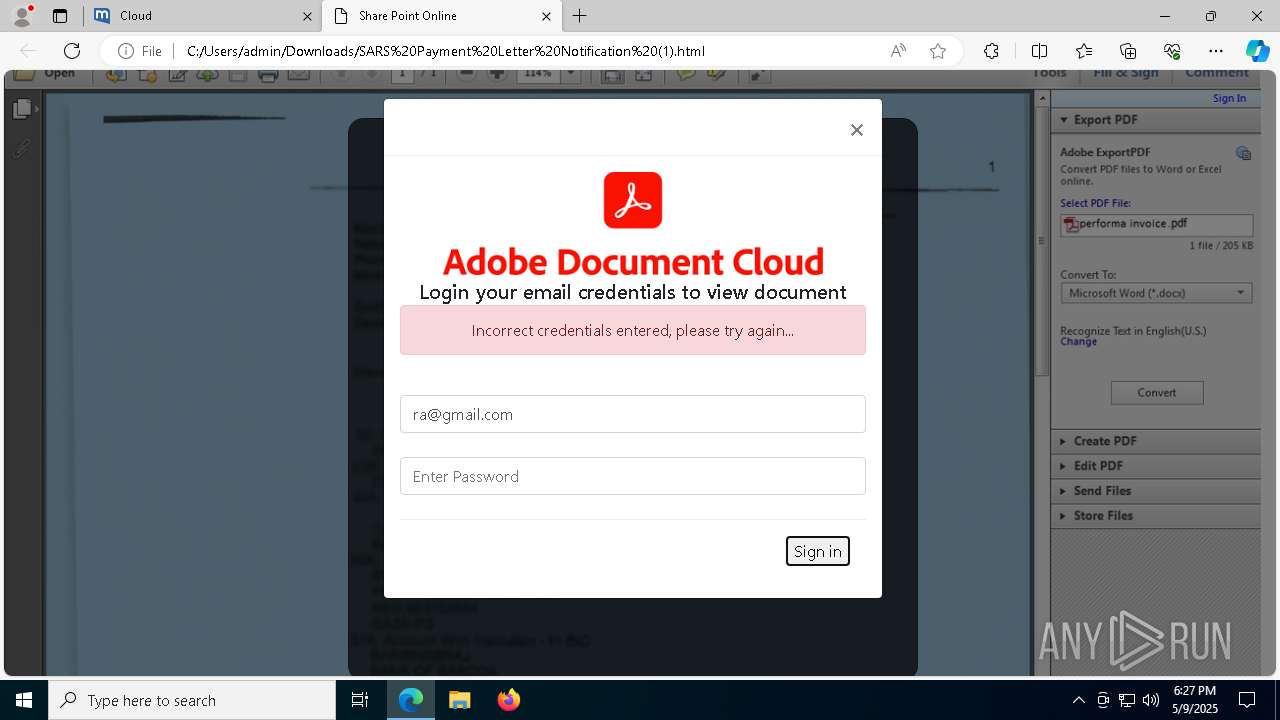The height and width of the screenshot is (720, 1280).
Task: Click the taskbar search box
Action: tap(192, 700)
